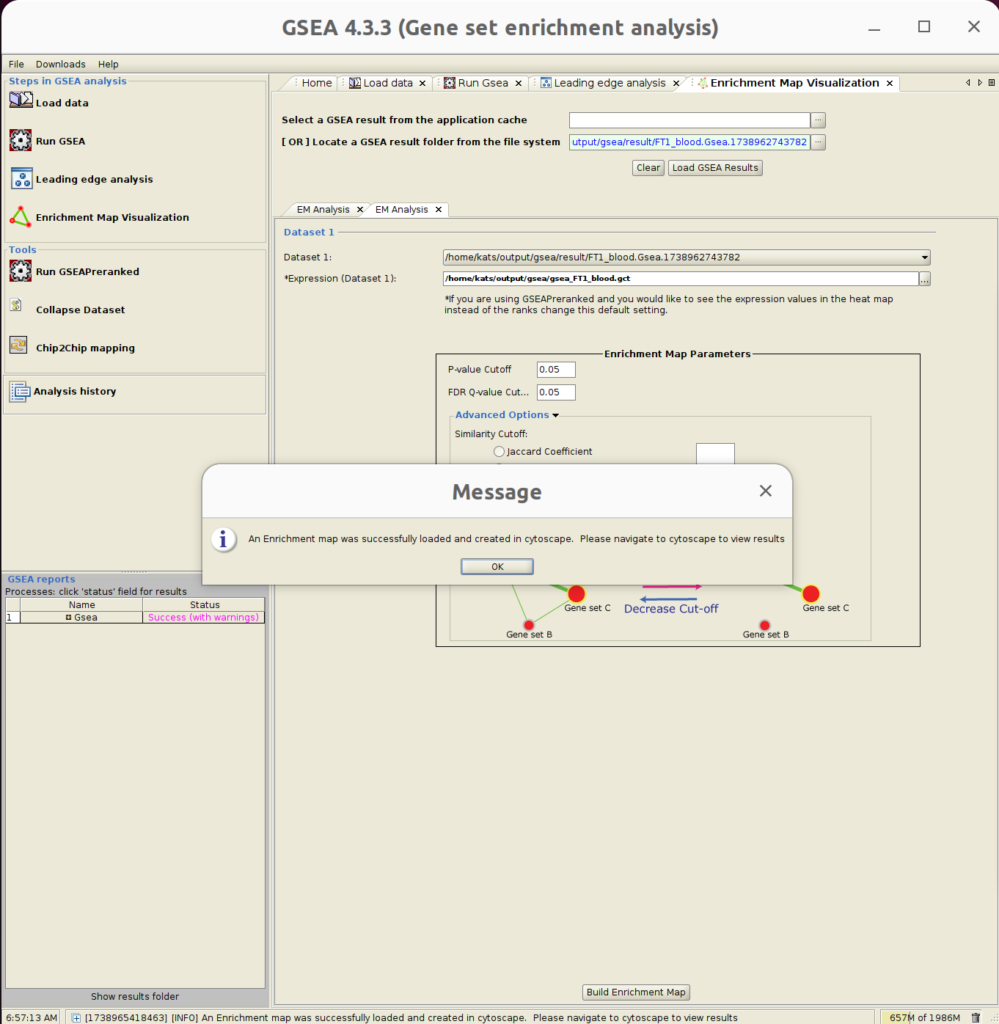Switch to the Home tab
This screenshot has width=999, height=1024.
pyautogui.click(x=317, y=83)
